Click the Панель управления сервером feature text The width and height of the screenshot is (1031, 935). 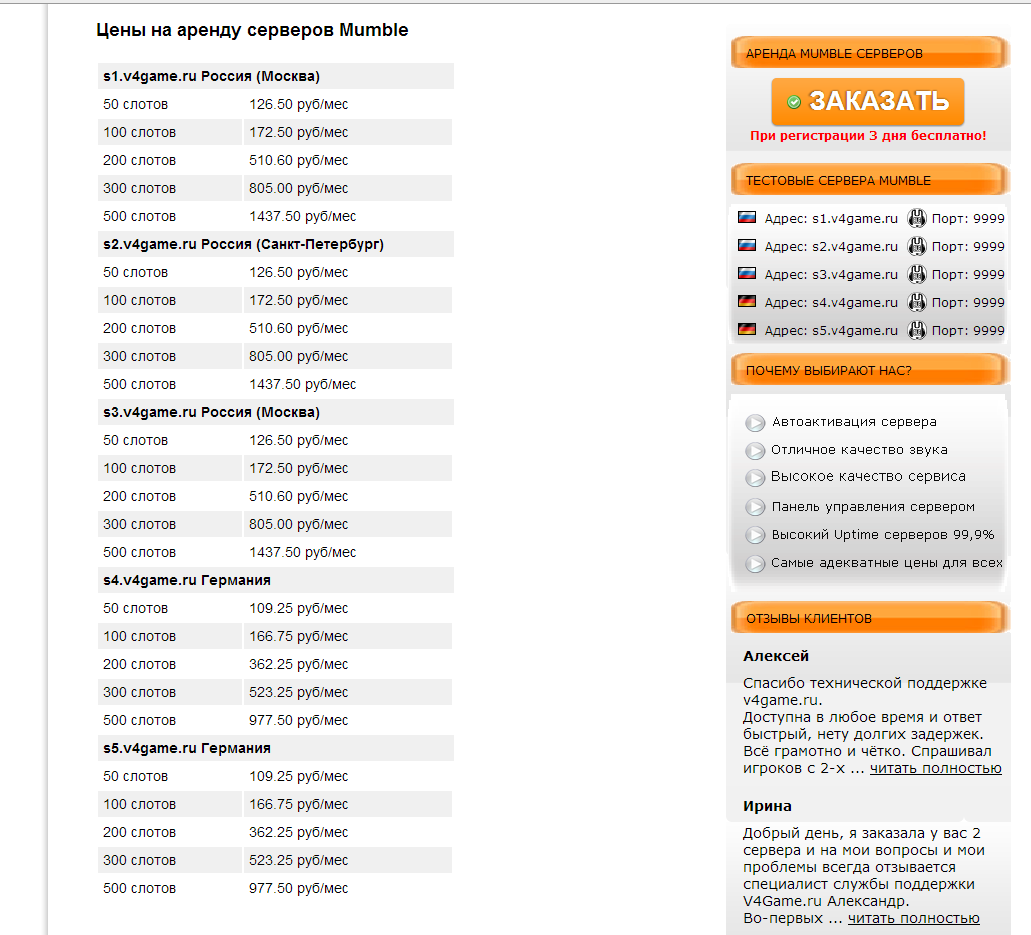[x=873, y=507]
